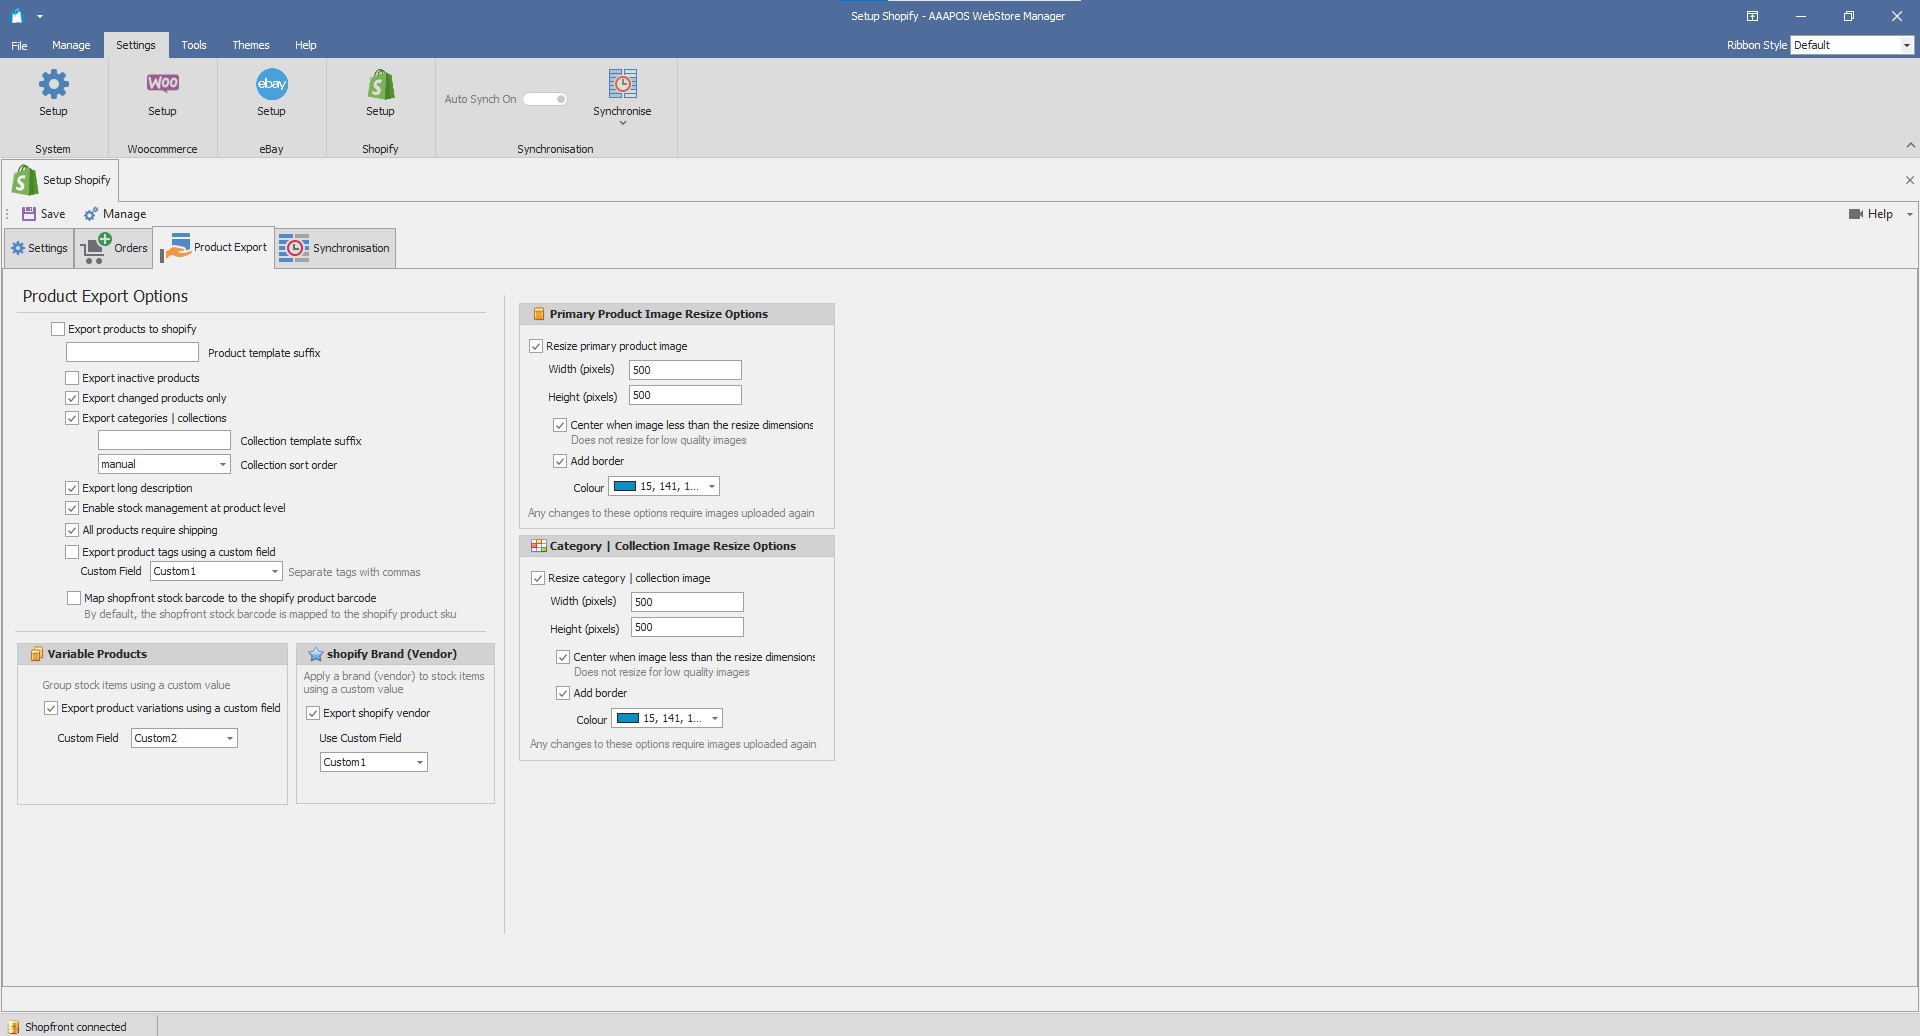The width and height of the screenshot is (1920, 1036).
Task: Expand the Ribbon Style dropdown
Action: 1906,45
